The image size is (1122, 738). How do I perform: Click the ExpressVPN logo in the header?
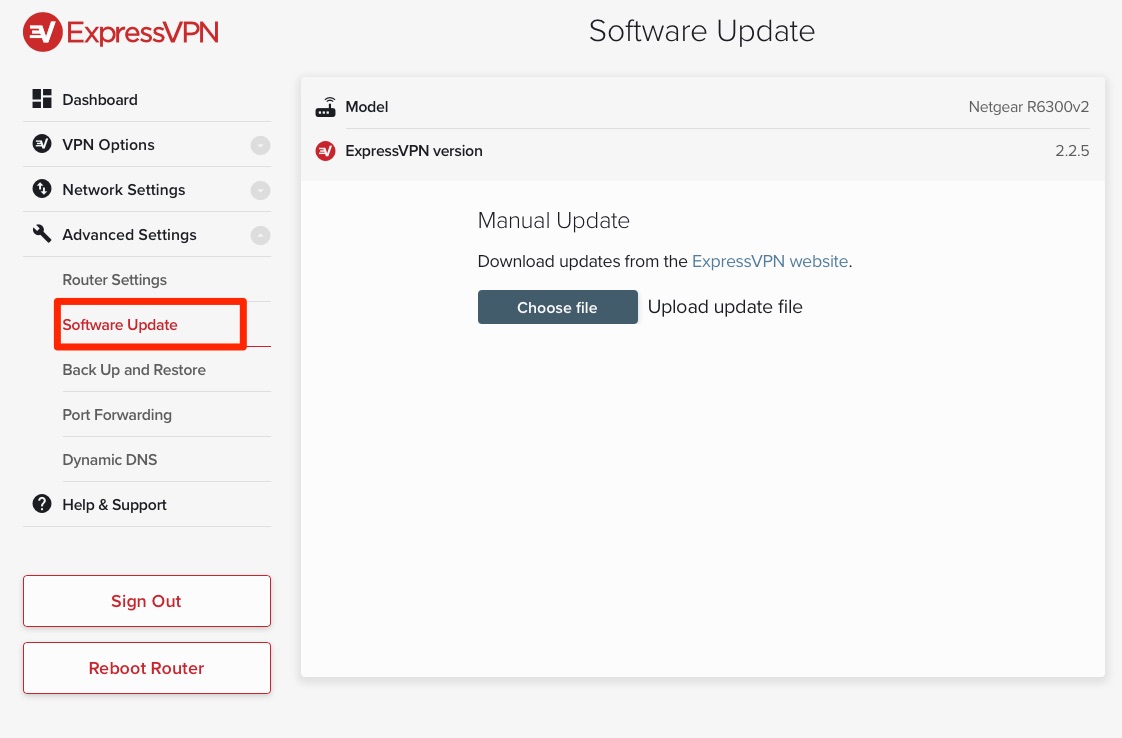click(119, 31)
